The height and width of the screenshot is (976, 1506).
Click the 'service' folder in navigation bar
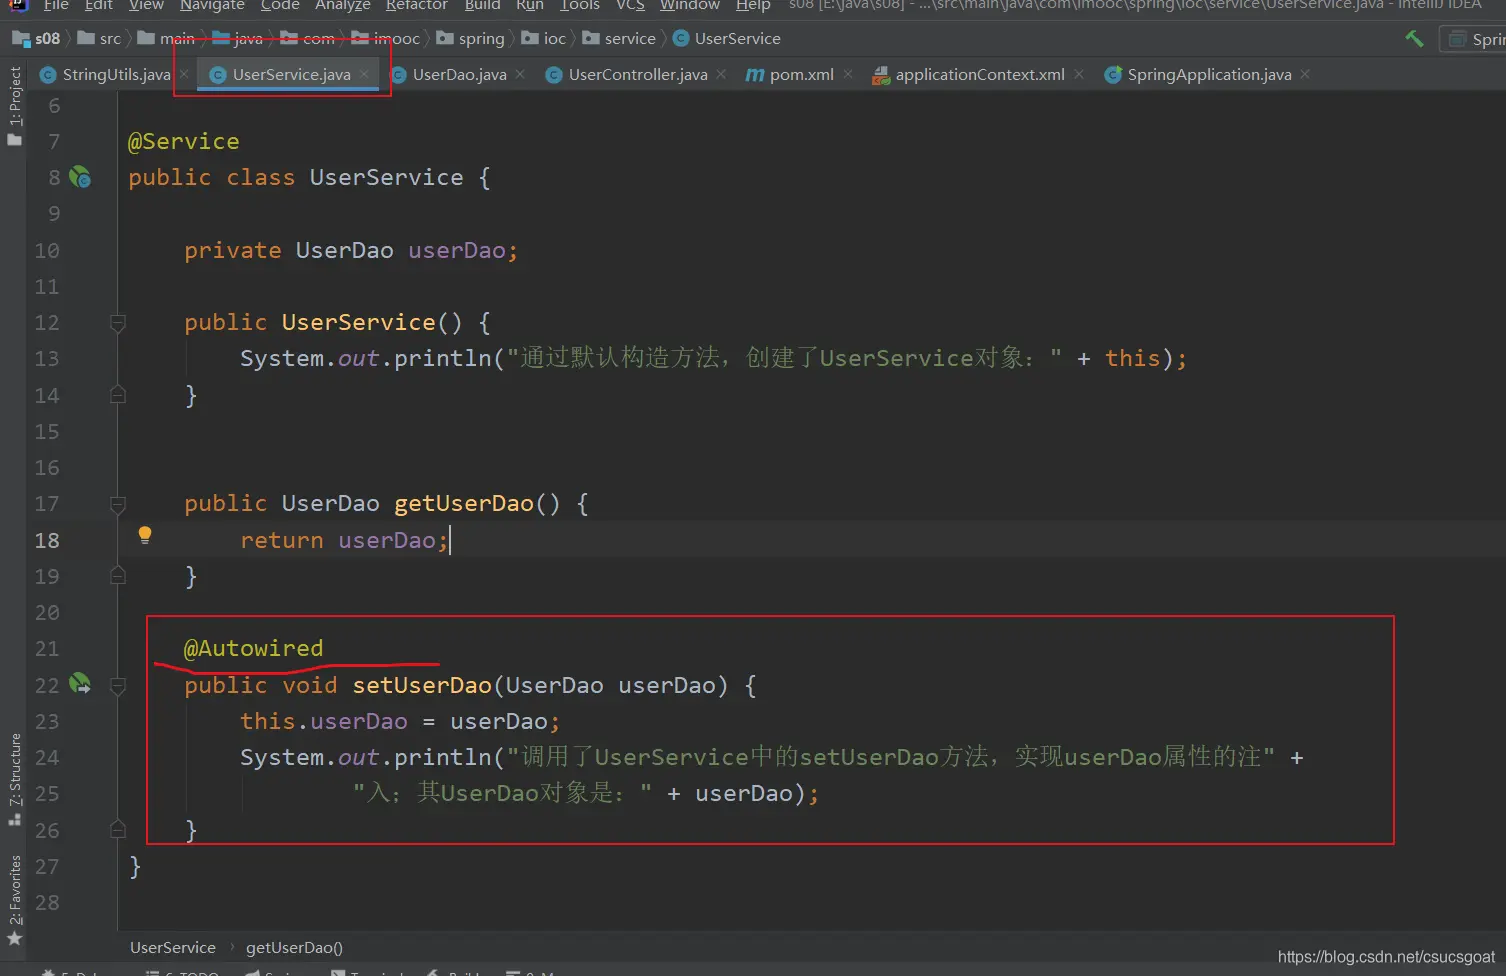click(629, 39)
